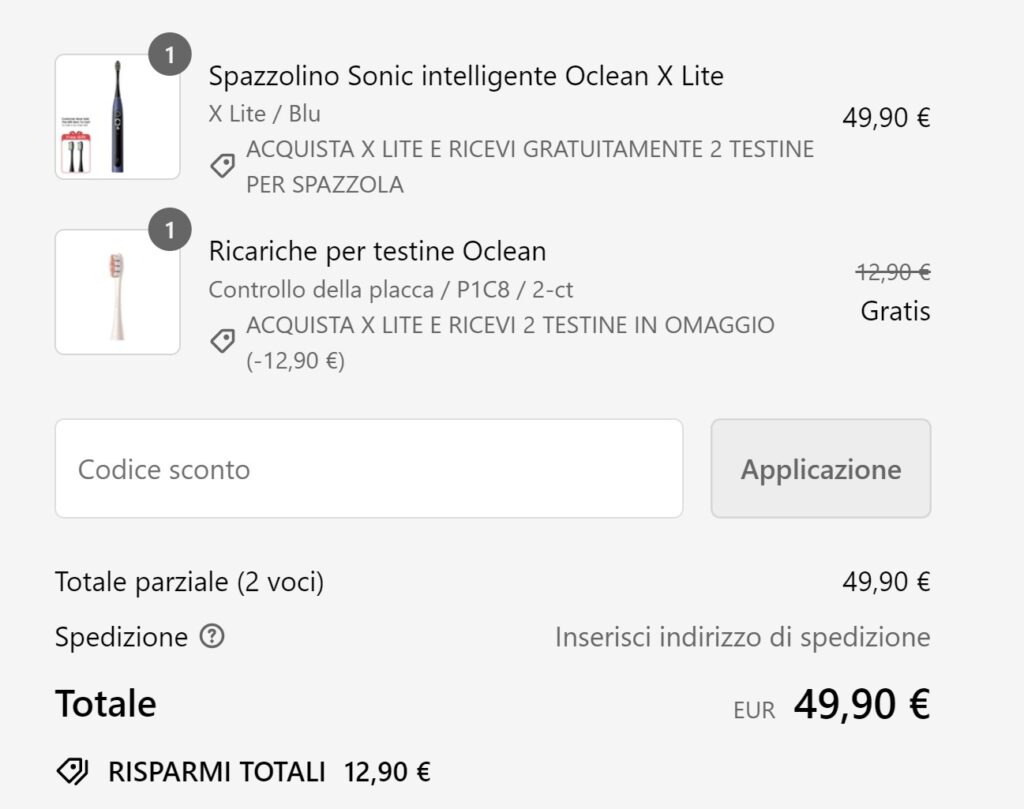
Task: Click the quantity badge on the brush head thumbnail
Action: (169, 232)
